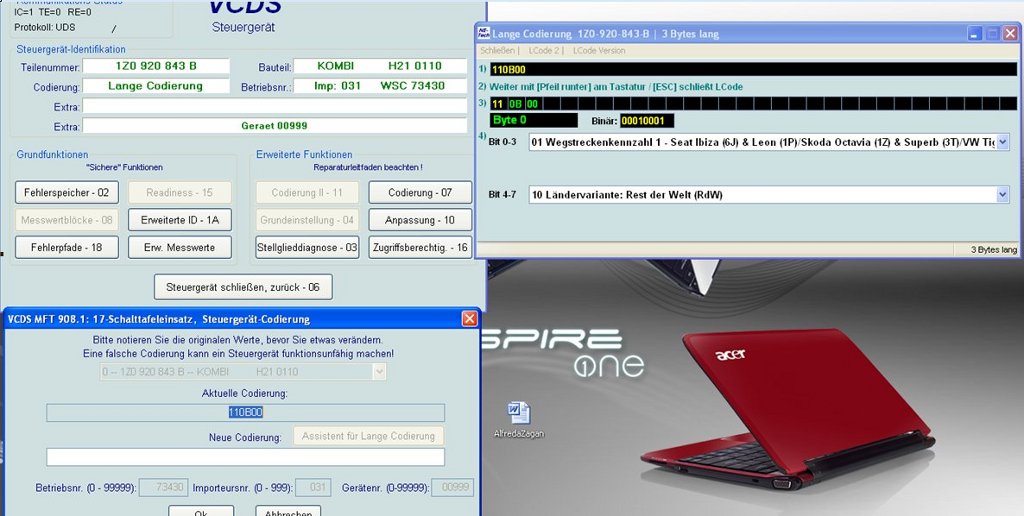The image size is (1024, 516).
Task: Open Anpassung - 10
Action: point(420,220)
